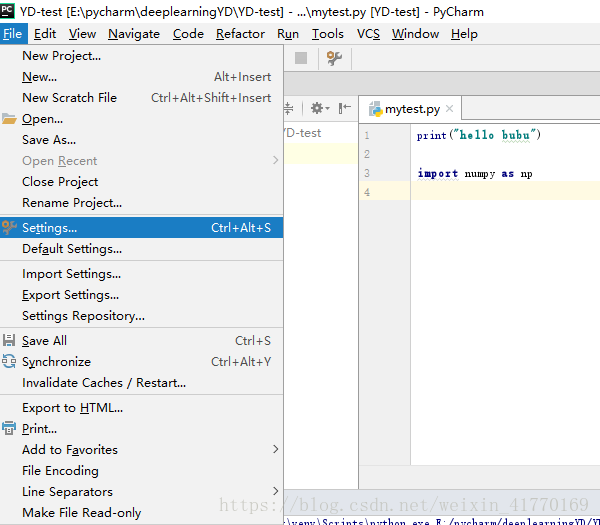Choose Export Settings... entry

tap(142, 295)
